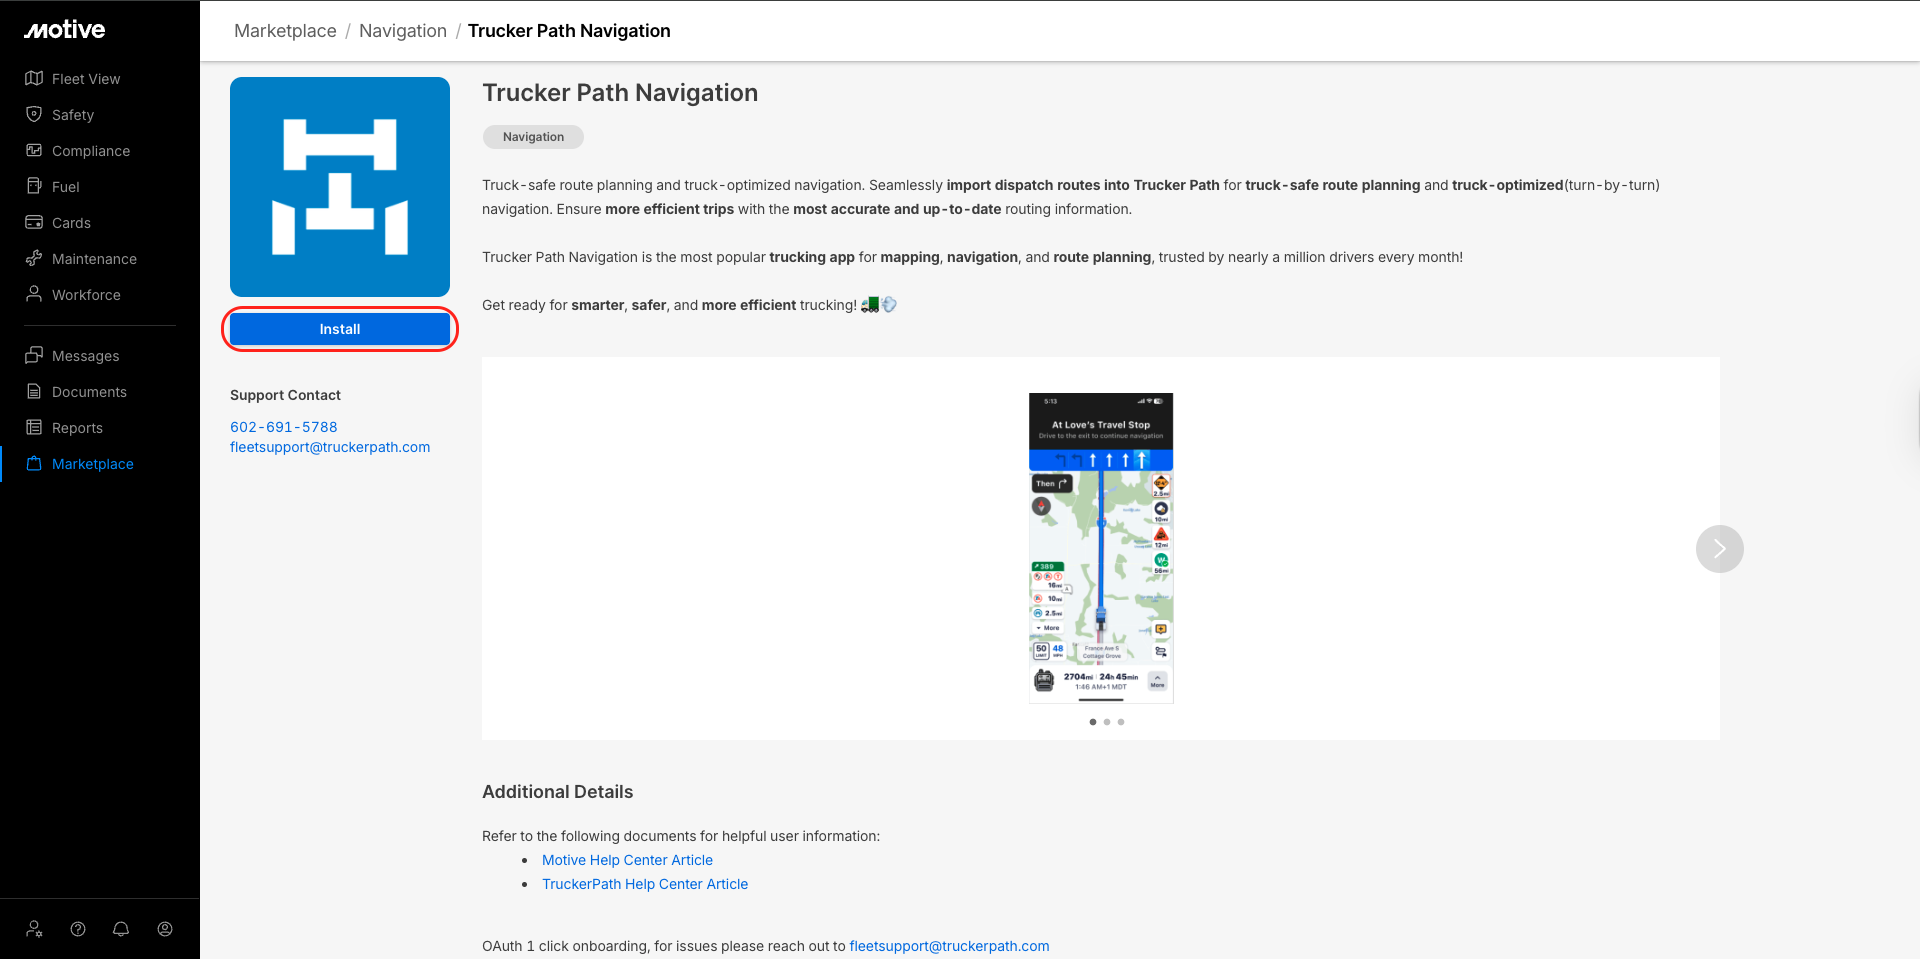
Task: Click the Trucker Path app logo
Action: (x=340, y=187)
